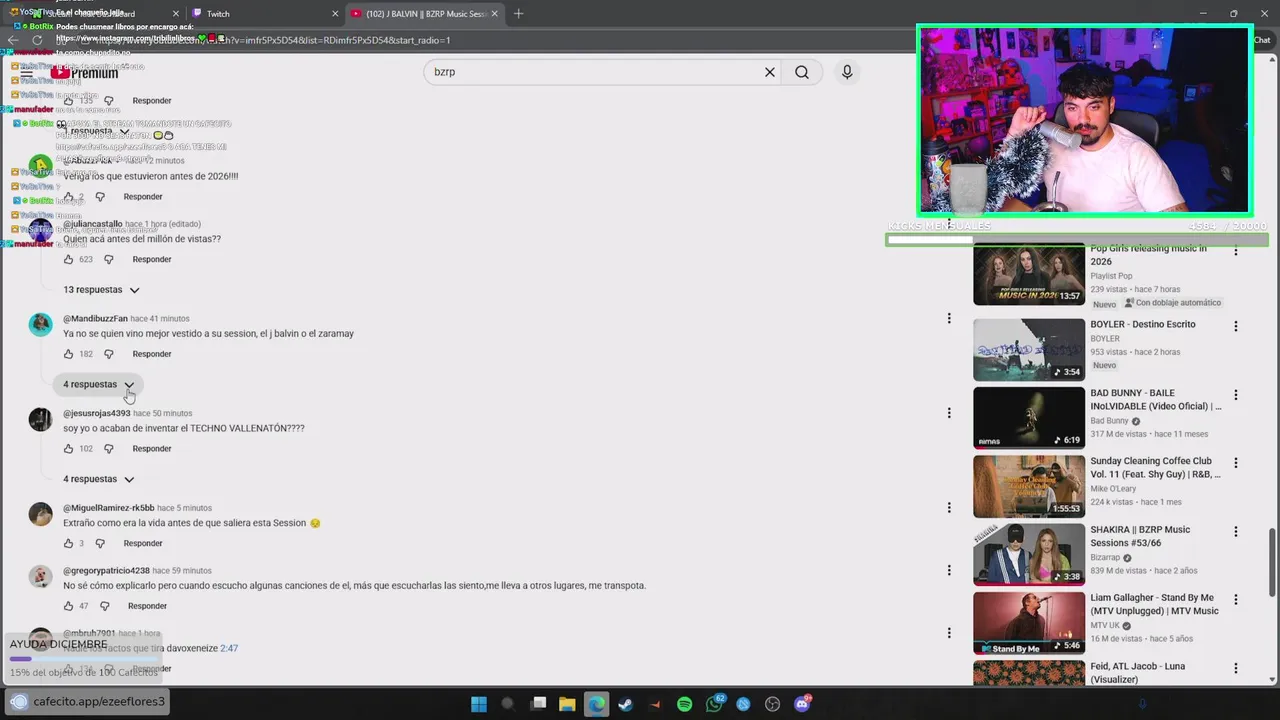1280x720 pixels.
Task: Open Spotify from the taskbar
Action: 684,704
